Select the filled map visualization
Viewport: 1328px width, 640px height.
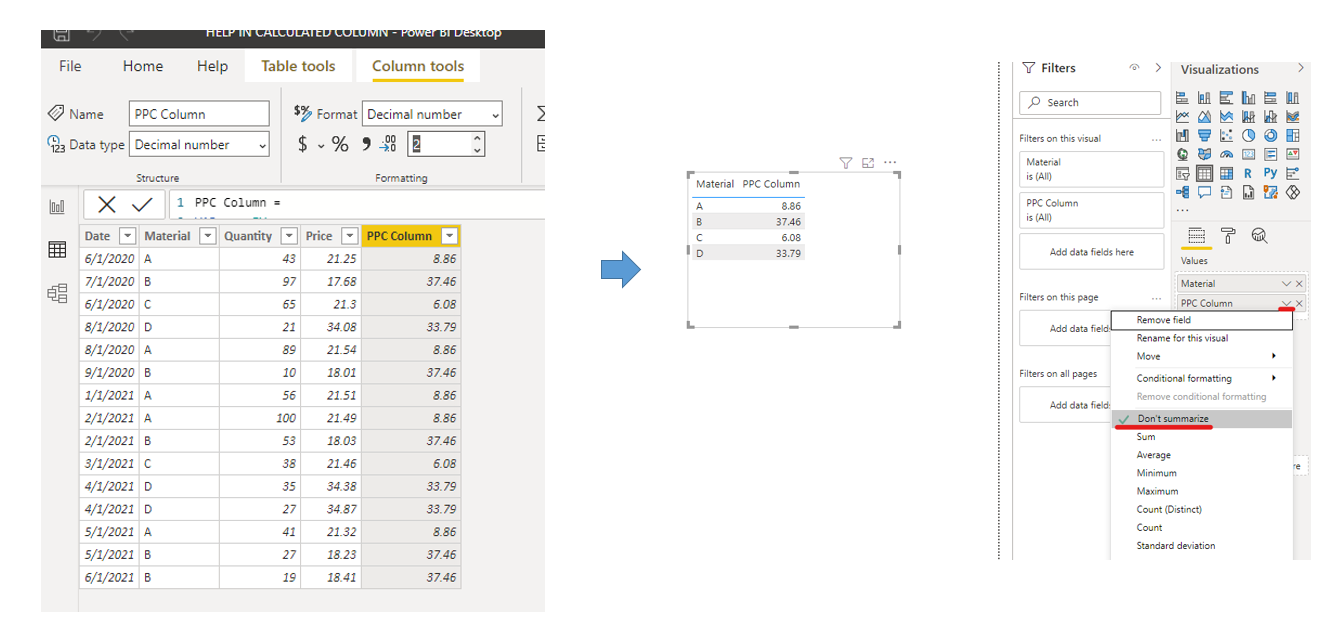click(x=1204, y=154)
